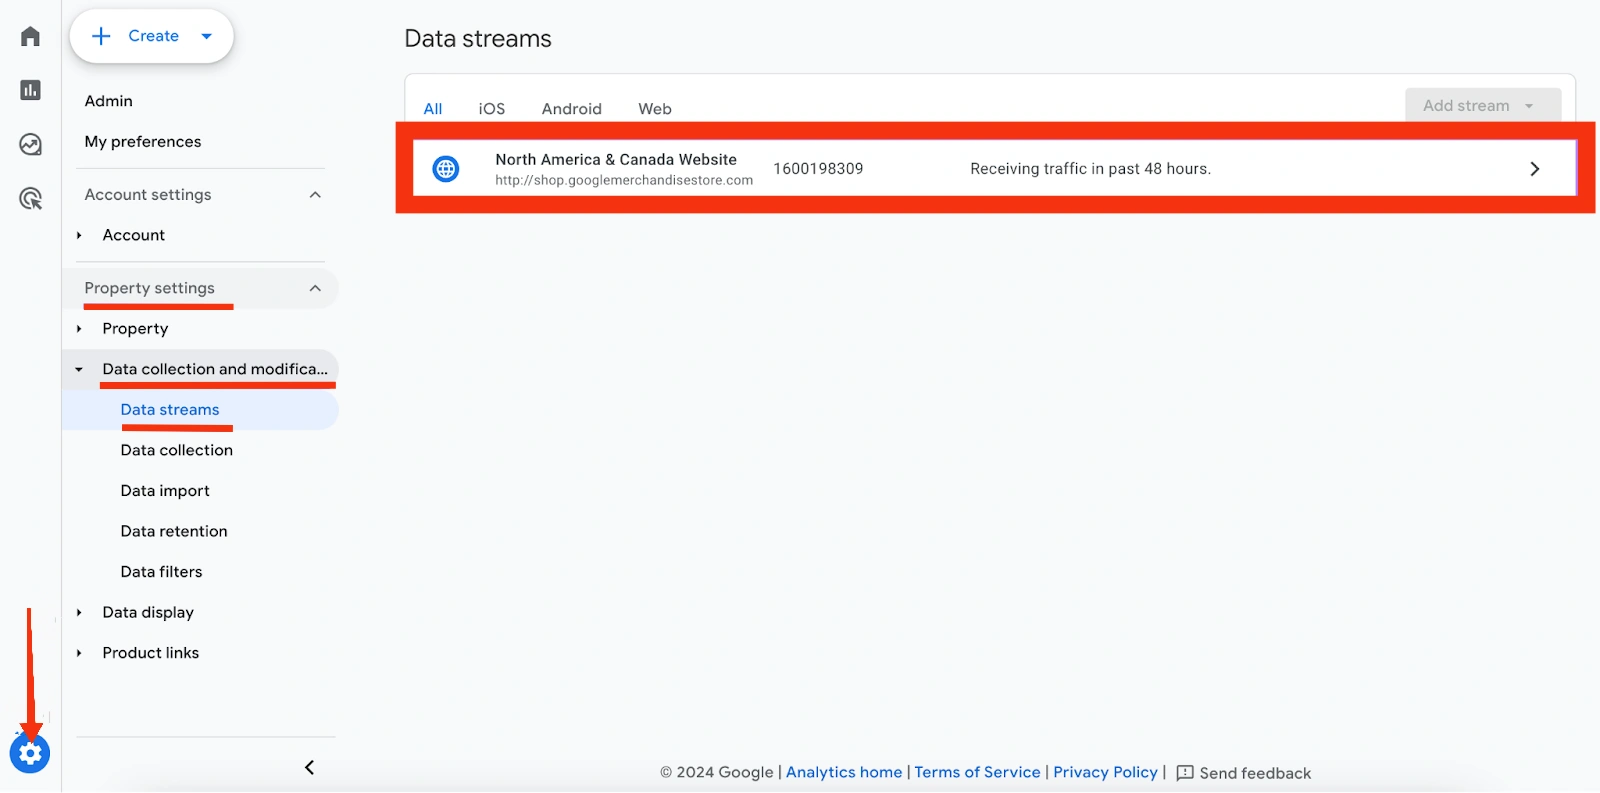Image resolution: width=1600 pixels, height=793 pixels.
Task: Switch to the Web tab
Action: click(655, 109)
